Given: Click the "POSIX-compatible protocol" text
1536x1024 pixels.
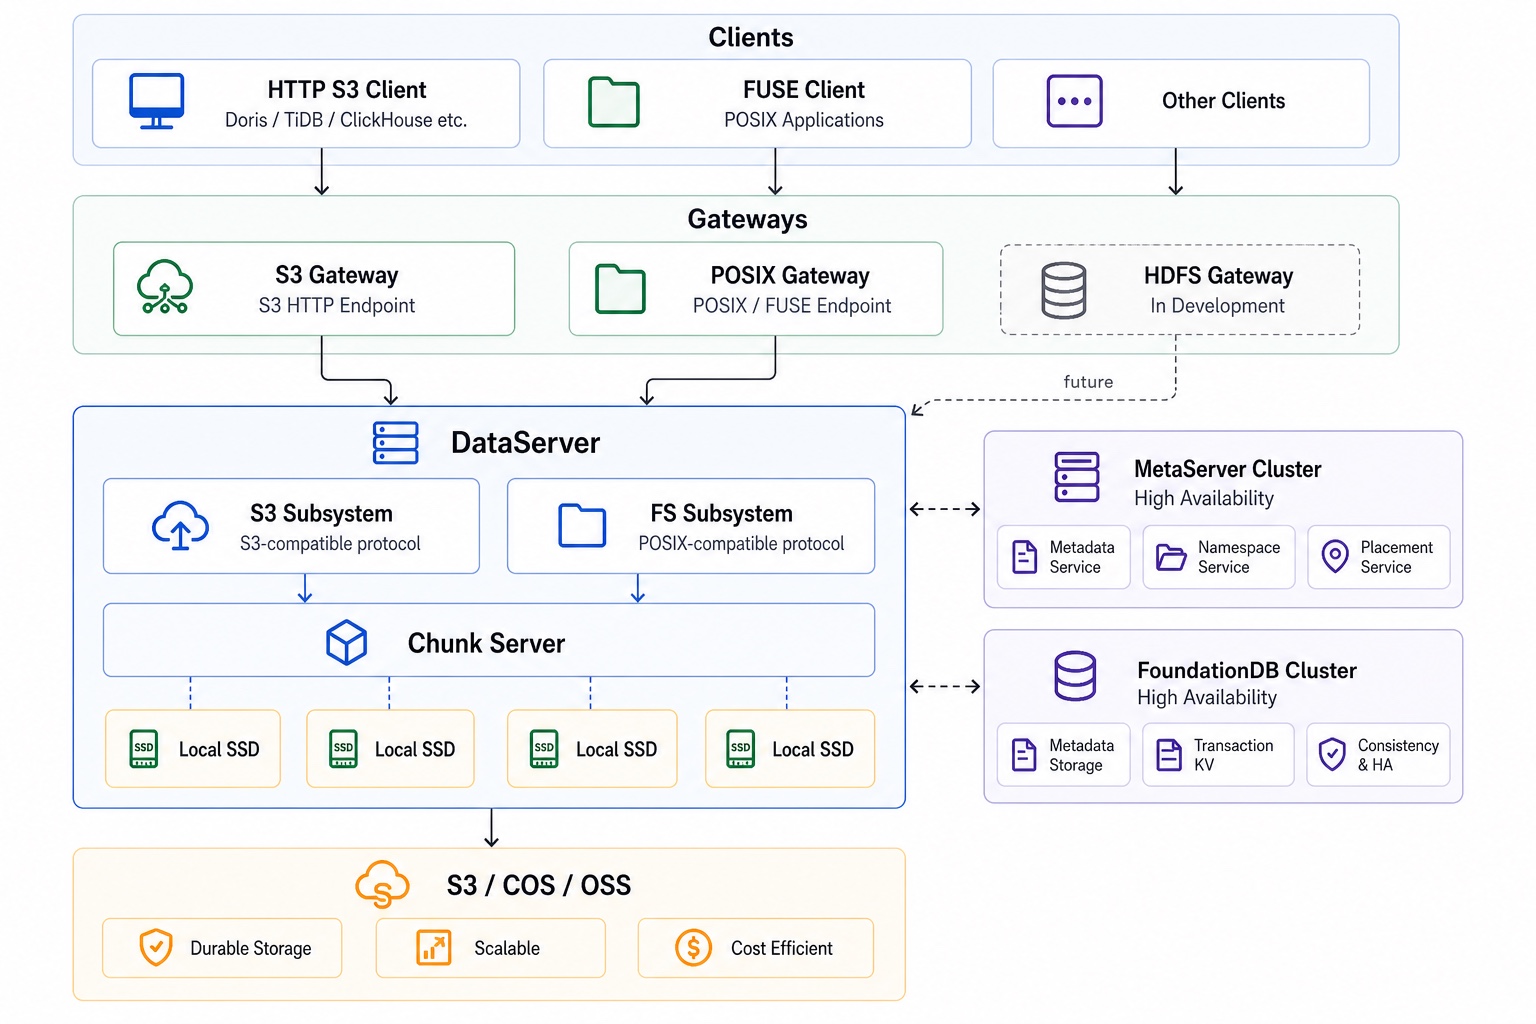Looking at the screenshot, I should 741,544.
